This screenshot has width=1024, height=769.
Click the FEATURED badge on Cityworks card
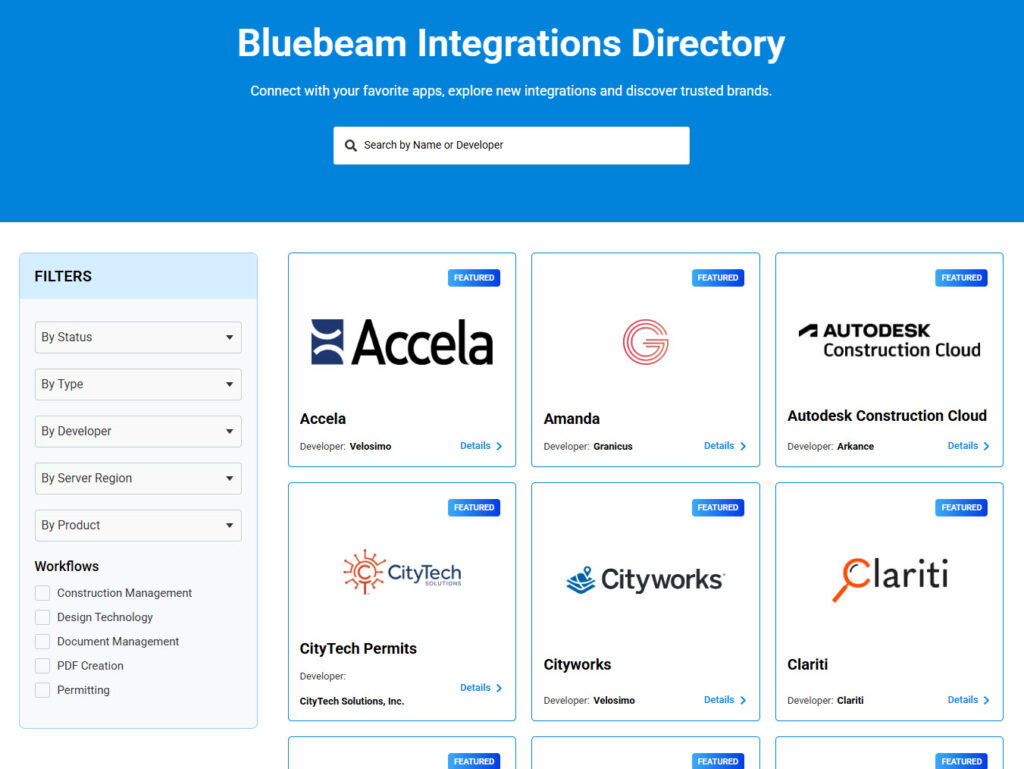coord(718,508)
